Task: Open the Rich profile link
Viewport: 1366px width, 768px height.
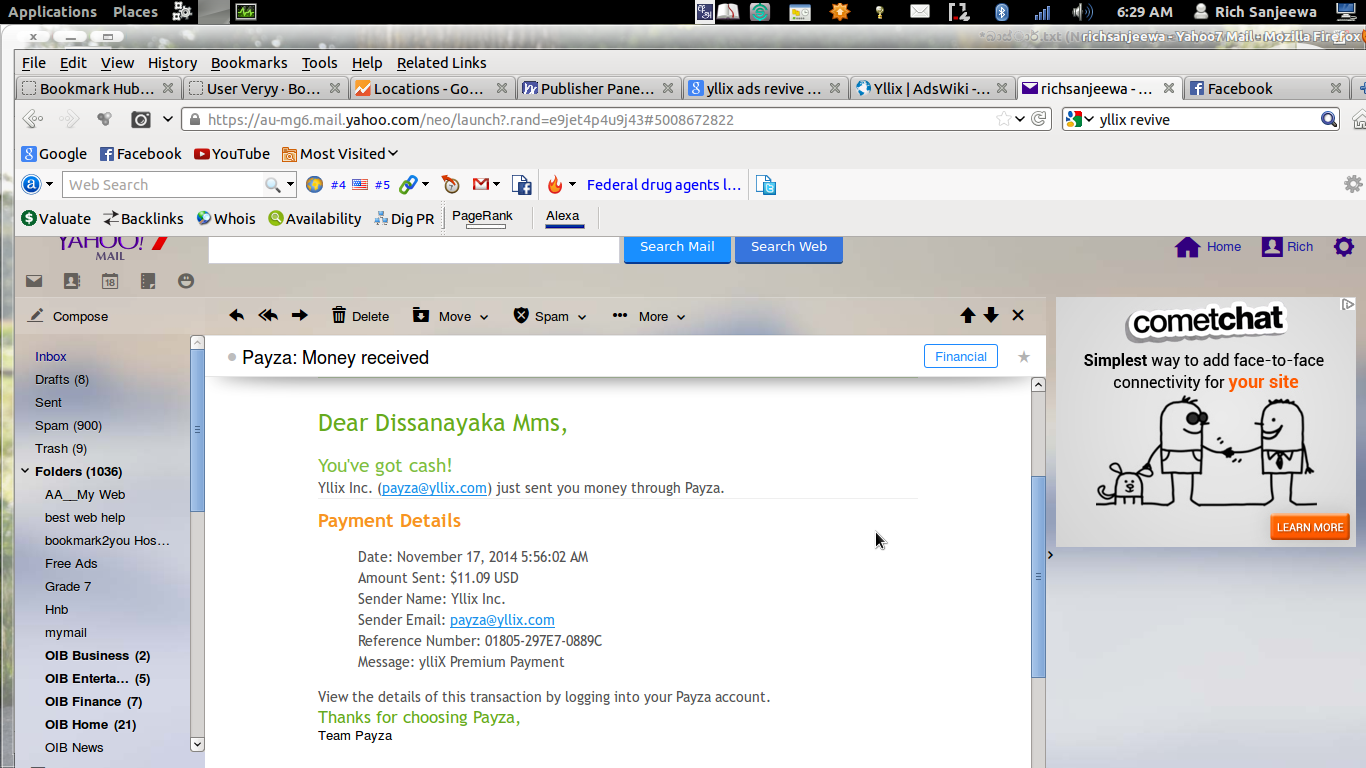Action: point(1288,247)
